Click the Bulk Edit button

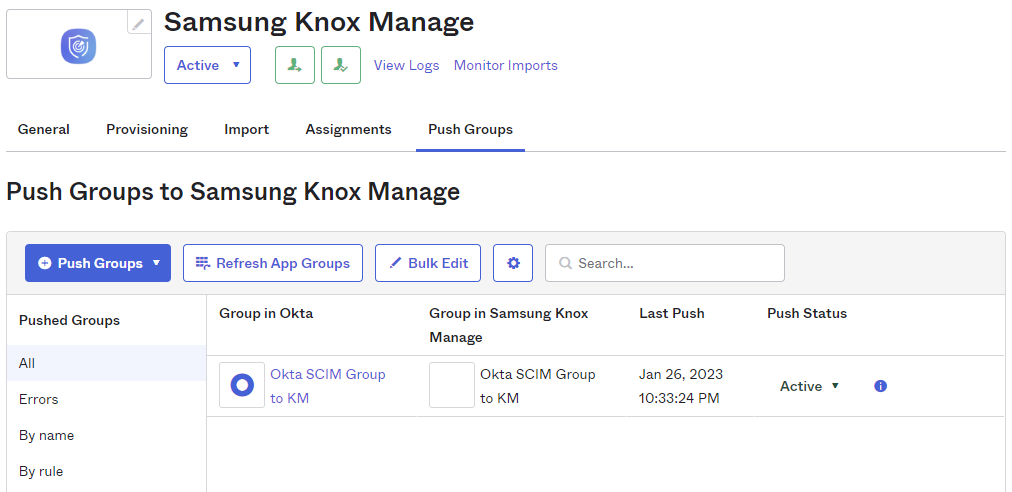point(428,263)
